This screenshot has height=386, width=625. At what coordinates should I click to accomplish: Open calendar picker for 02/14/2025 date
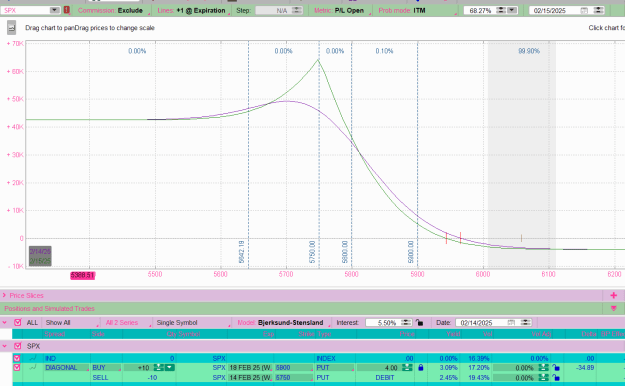pyautogui.click(x=511, y=322)
